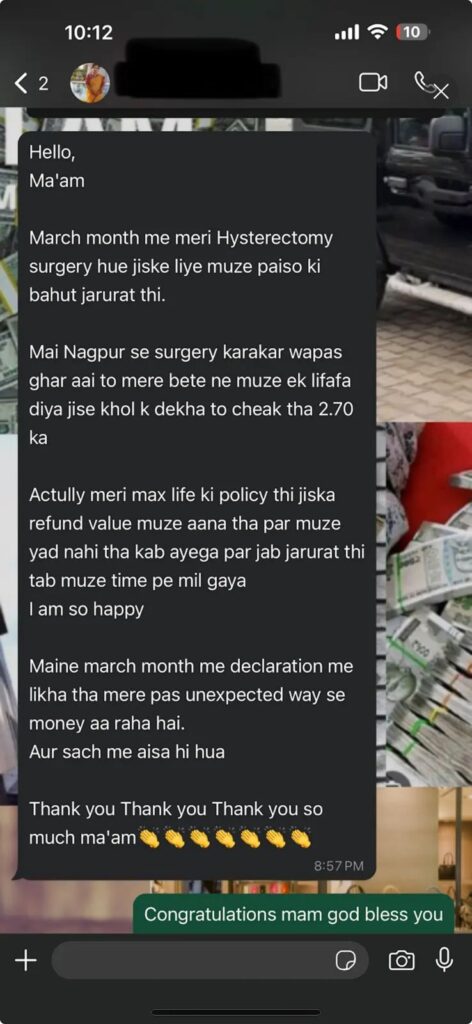Tap the battery level indicator showing 10

pos(411,32)
